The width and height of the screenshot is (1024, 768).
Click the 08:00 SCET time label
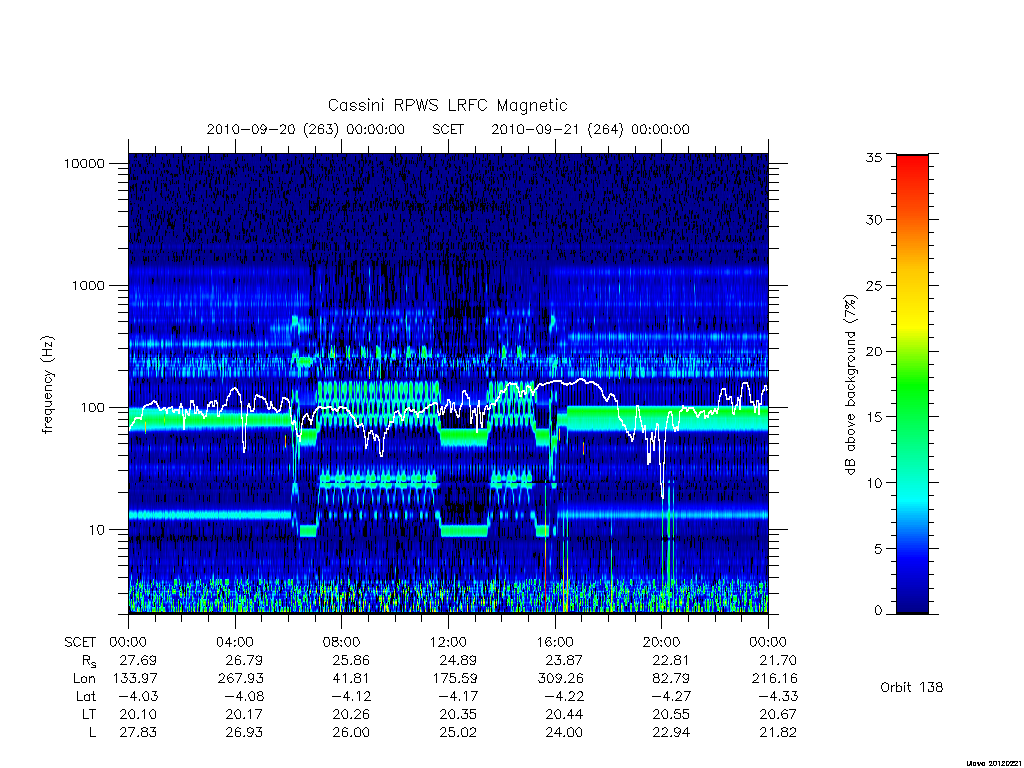tap(342, 642)
